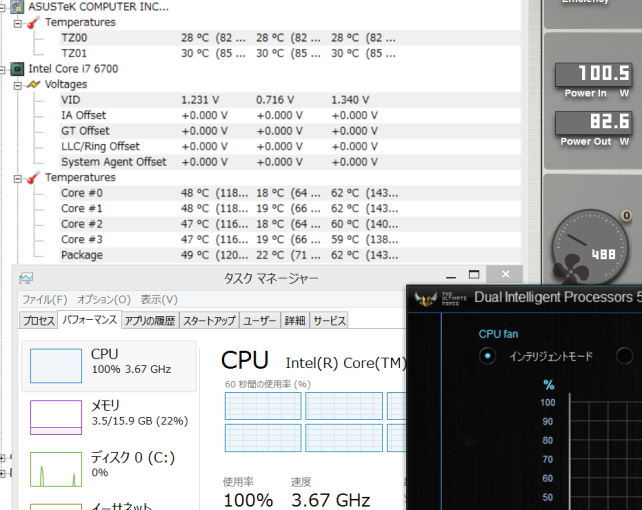642x510 pixels.
Task: Select the VID voltage row
Action: click(x=290, y=100)
